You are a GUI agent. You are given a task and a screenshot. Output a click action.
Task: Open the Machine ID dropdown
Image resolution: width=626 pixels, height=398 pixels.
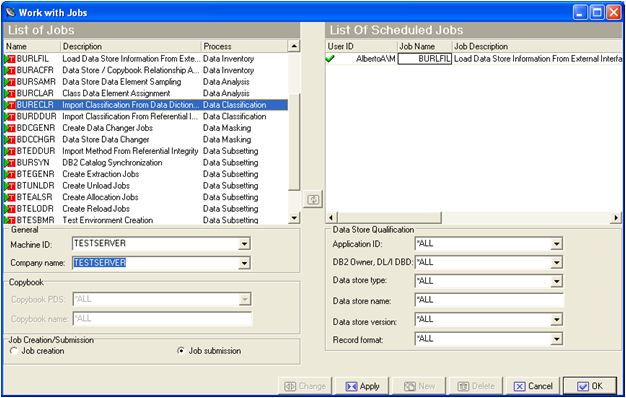point(244,244)
